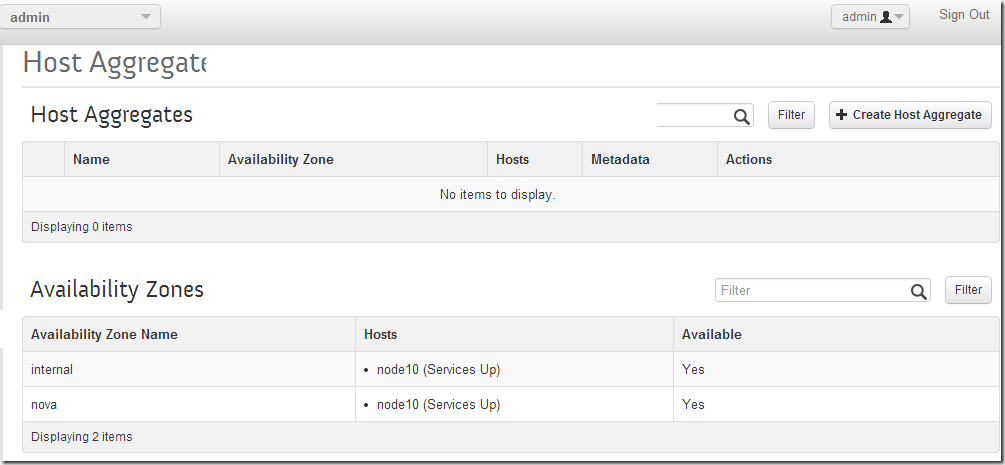Click the Filter button for Availability Zones

pyautogui.click(x=968, y=290)
